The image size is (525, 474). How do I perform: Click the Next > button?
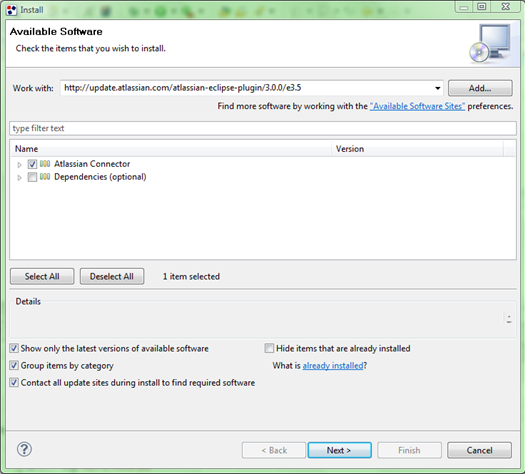[x=339, y=450]
